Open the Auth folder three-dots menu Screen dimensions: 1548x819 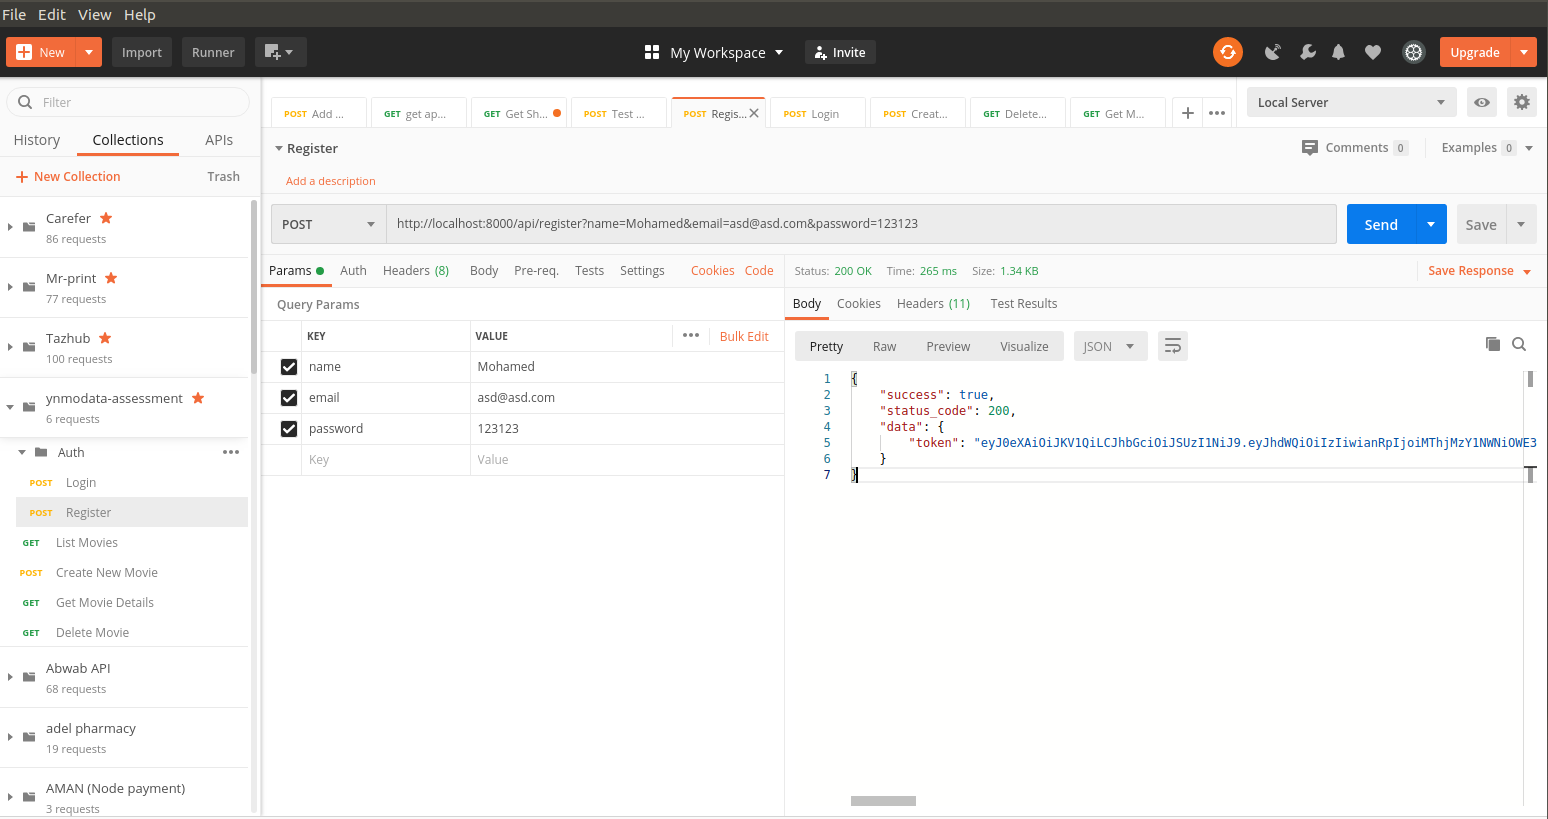click(231, 452)
